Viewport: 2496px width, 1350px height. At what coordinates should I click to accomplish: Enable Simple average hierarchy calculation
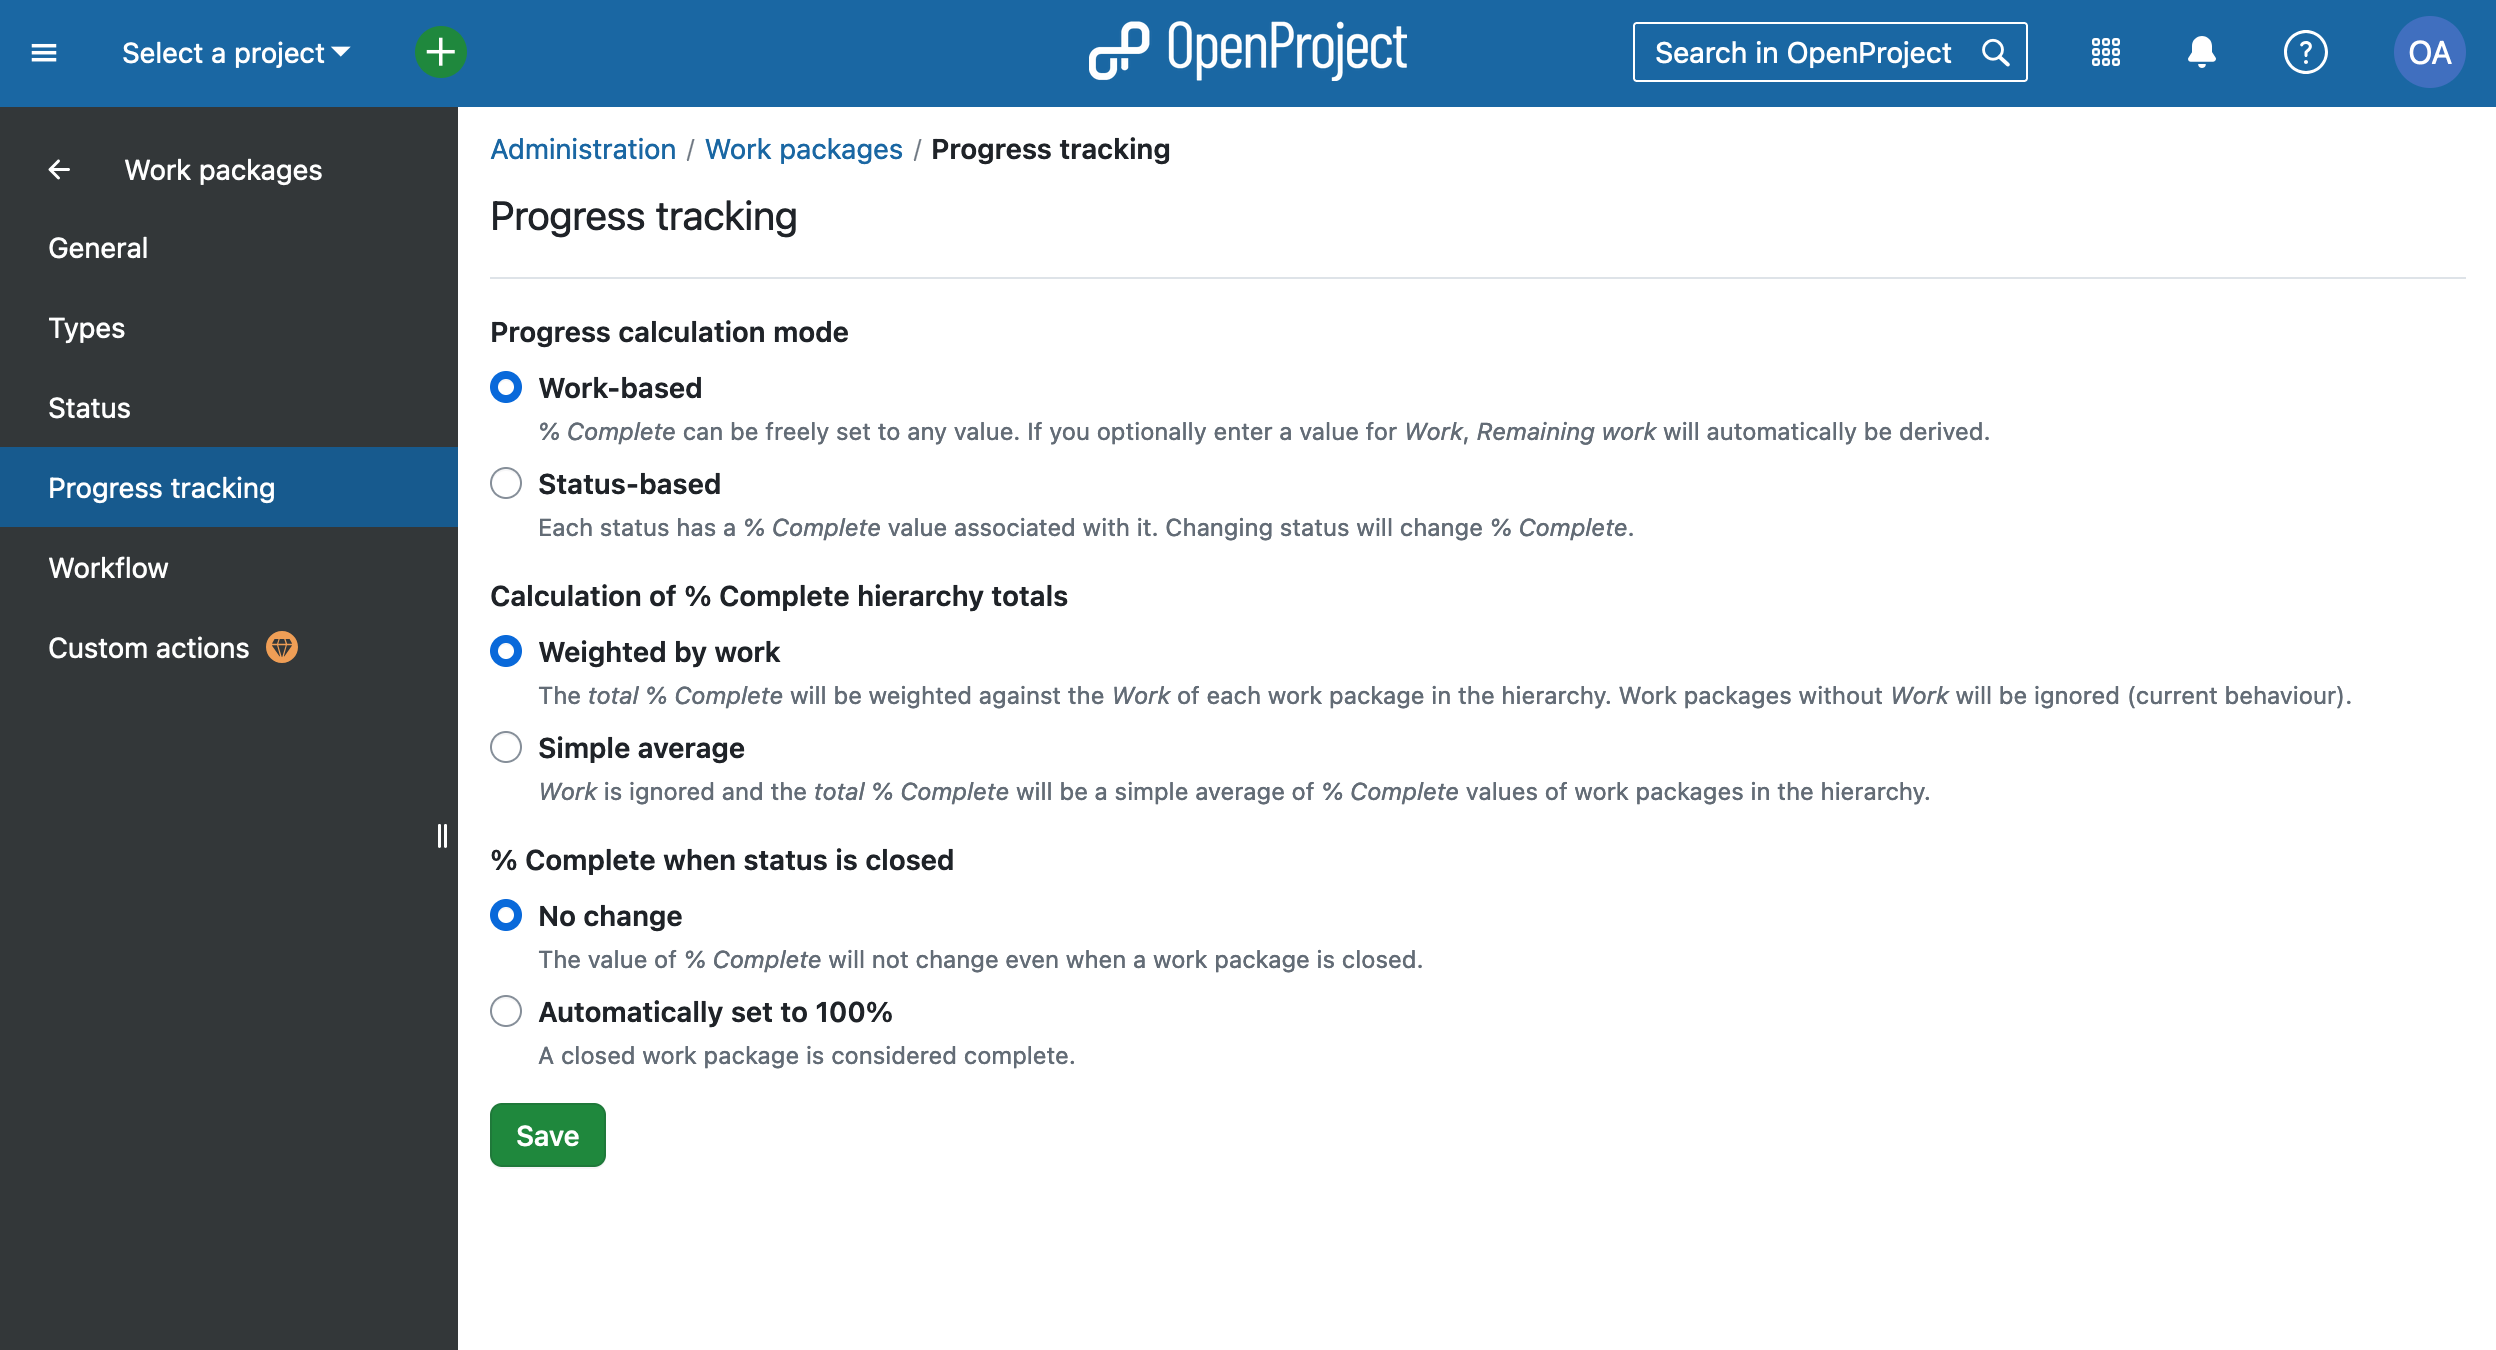point(505,746)
